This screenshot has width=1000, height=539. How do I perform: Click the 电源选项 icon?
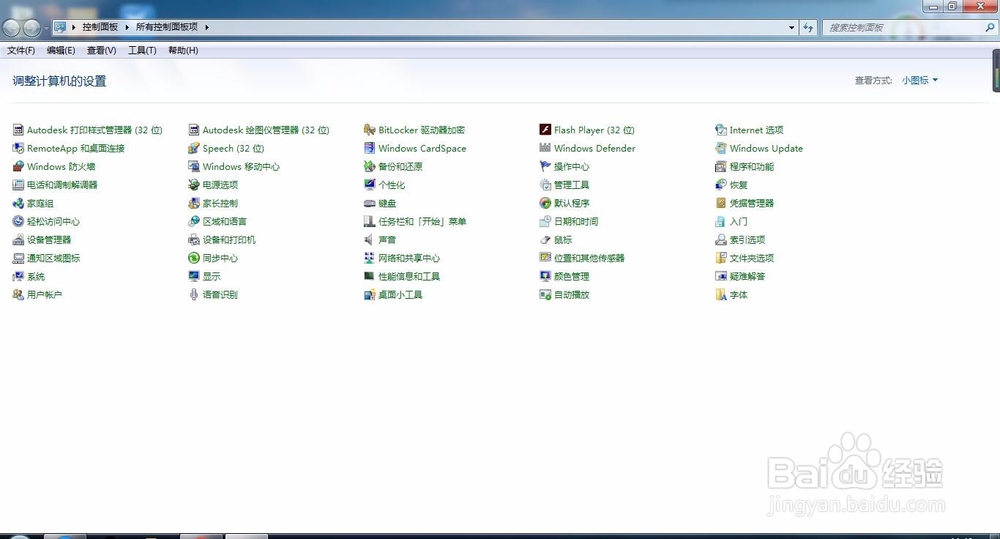194,185
